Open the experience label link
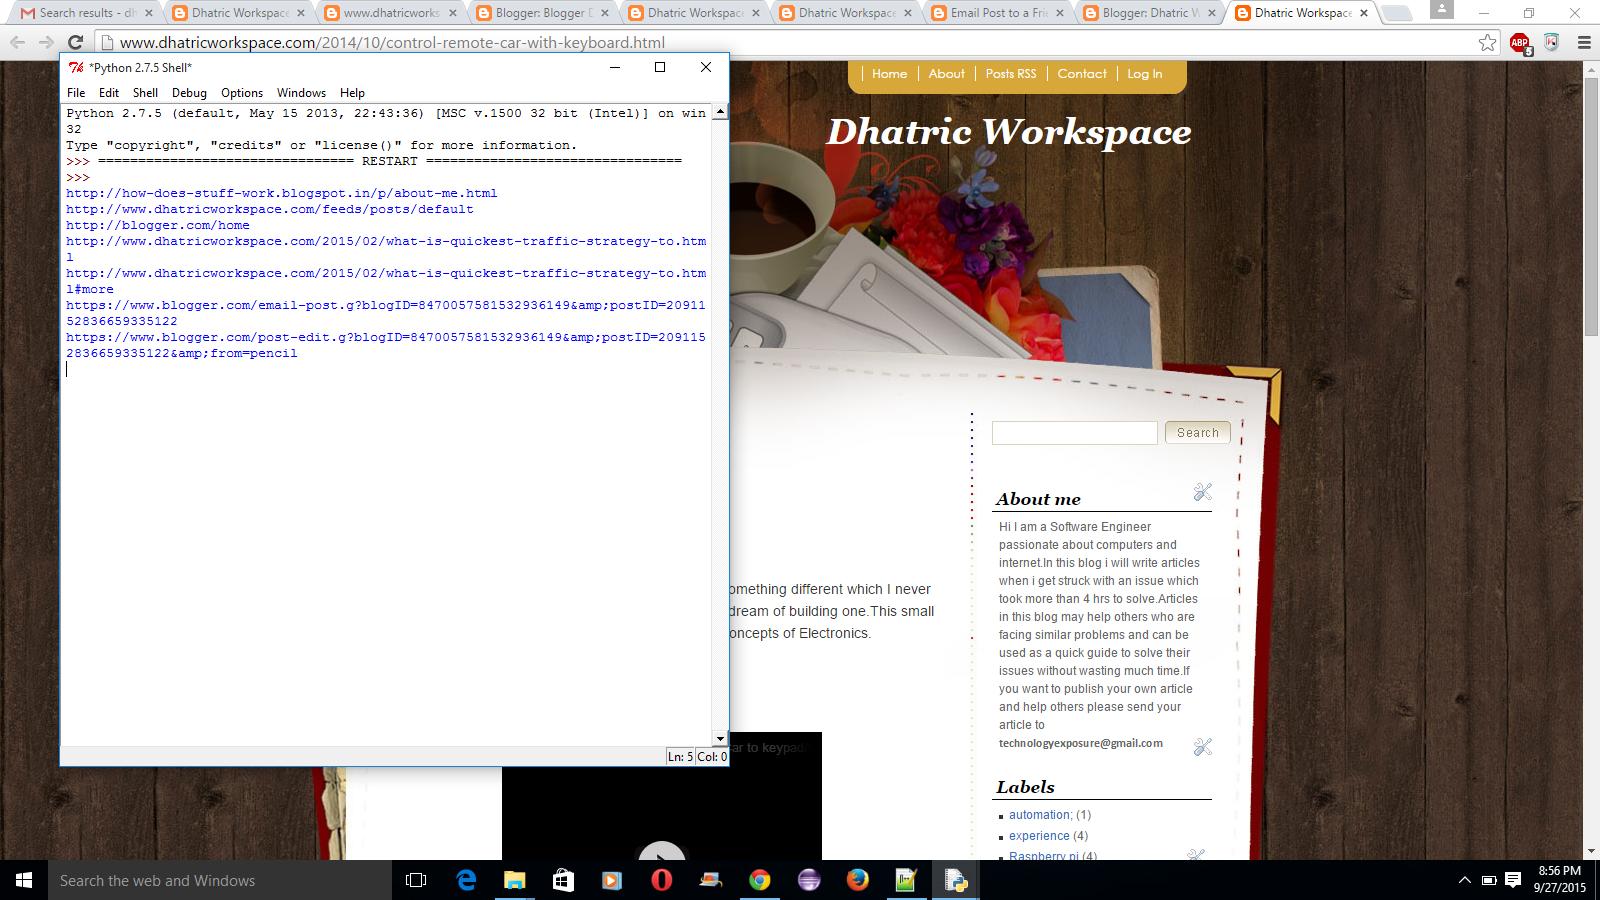This screenshot has height=900, width=1600. (1039, 836)
